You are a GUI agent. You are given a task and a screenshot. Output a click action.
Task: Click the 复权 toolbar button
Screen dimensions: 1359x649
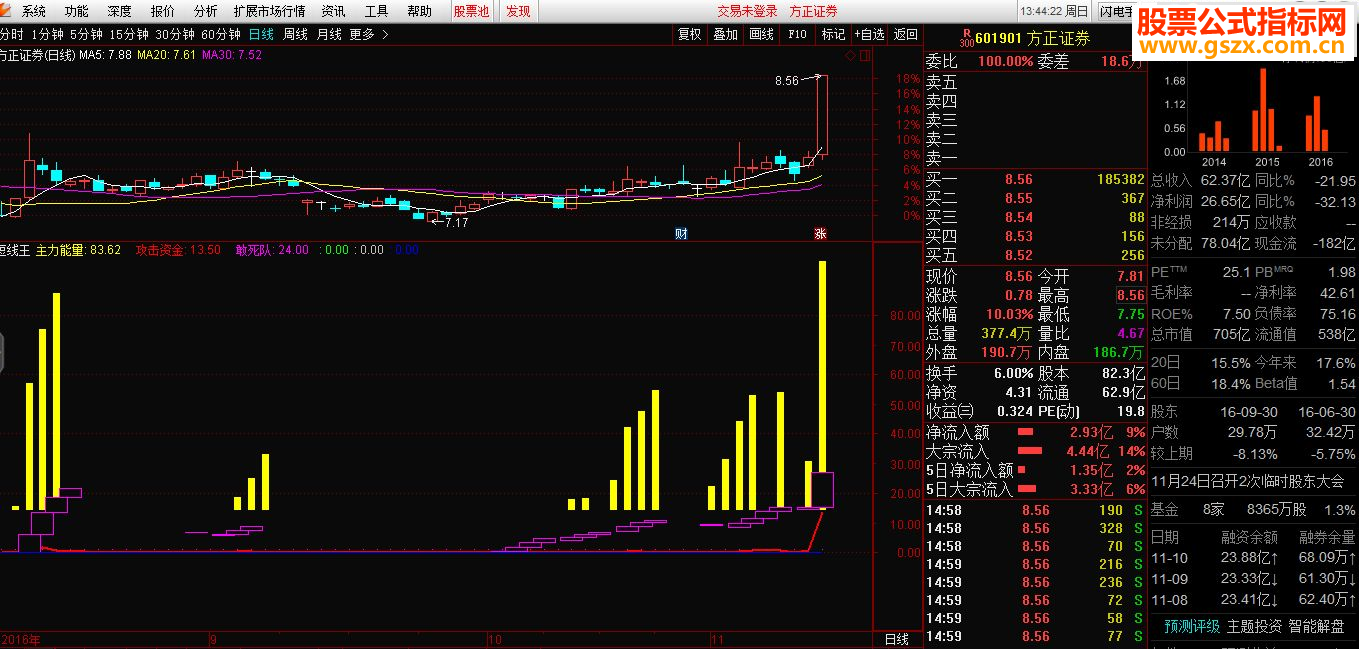point(689,34)
